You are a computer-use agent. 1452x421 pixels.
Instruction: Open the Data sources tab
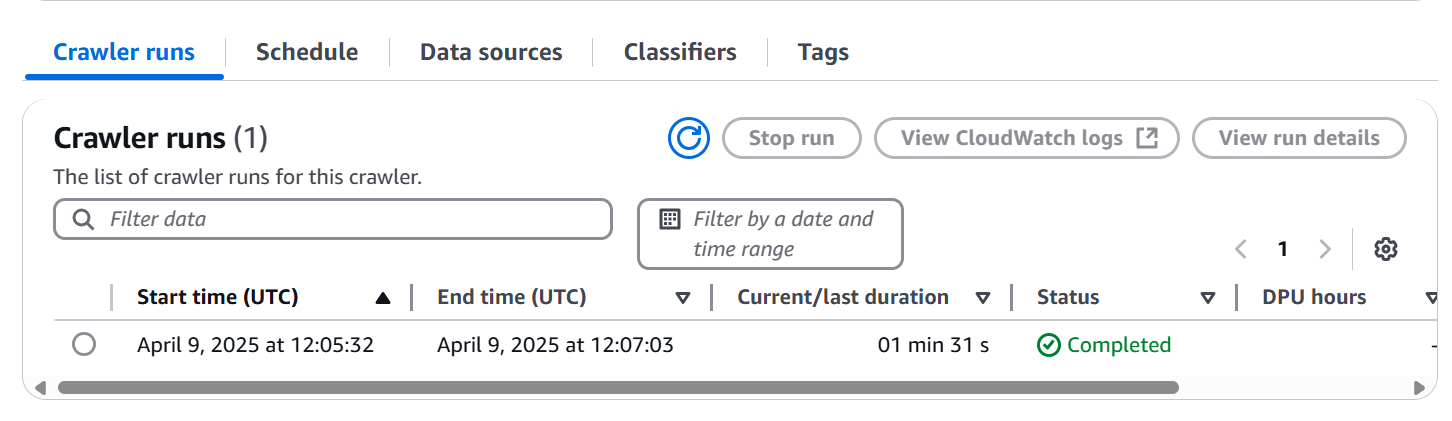491,52
